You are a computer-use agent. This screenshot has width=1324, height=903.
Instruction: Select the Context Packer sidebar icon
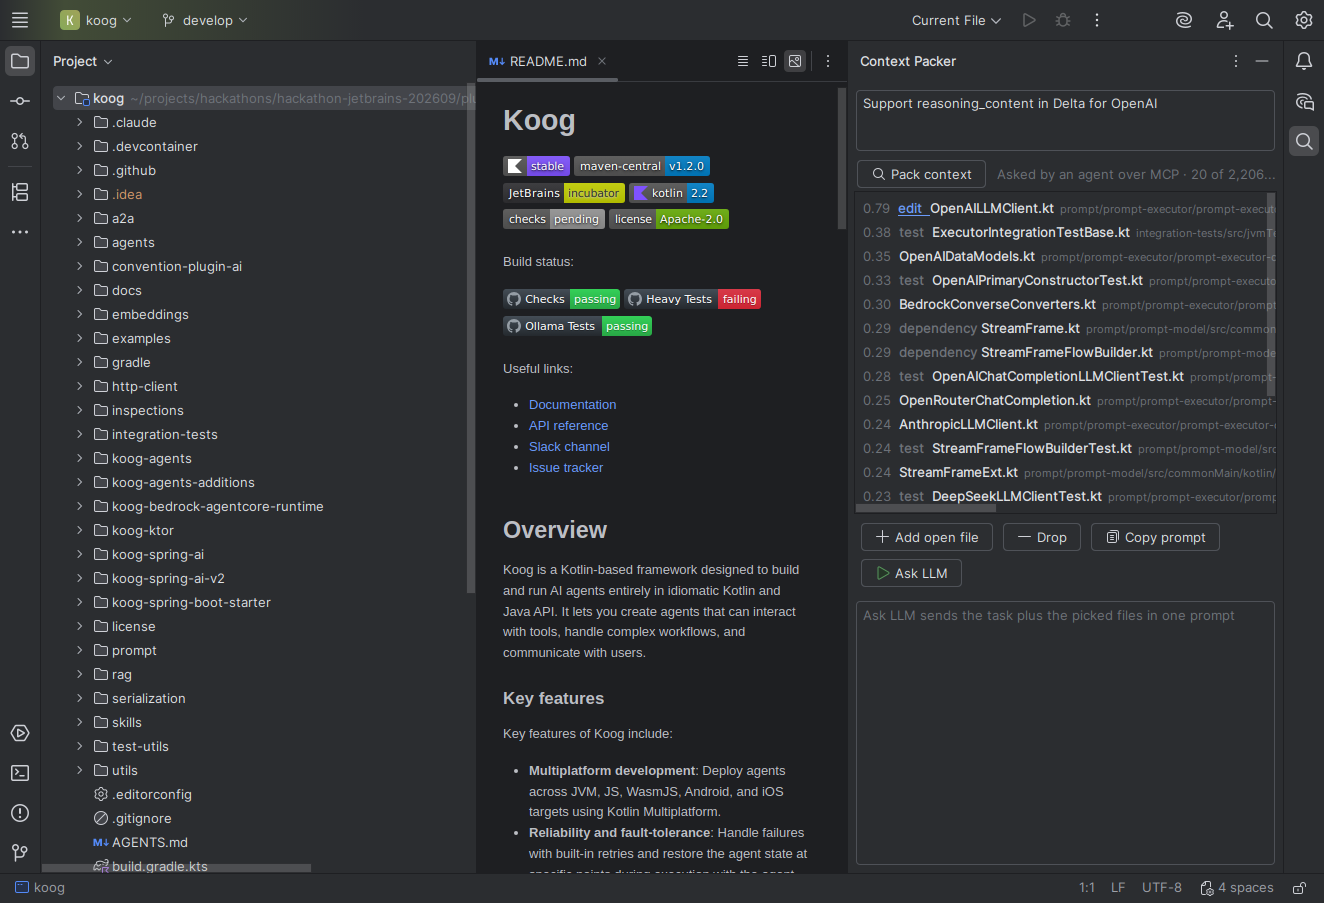[1304, 141]
